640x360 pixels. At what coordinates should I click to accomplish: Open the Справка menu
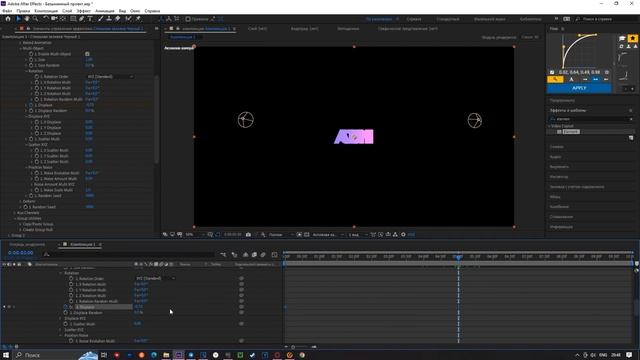(x=152, y=11)
